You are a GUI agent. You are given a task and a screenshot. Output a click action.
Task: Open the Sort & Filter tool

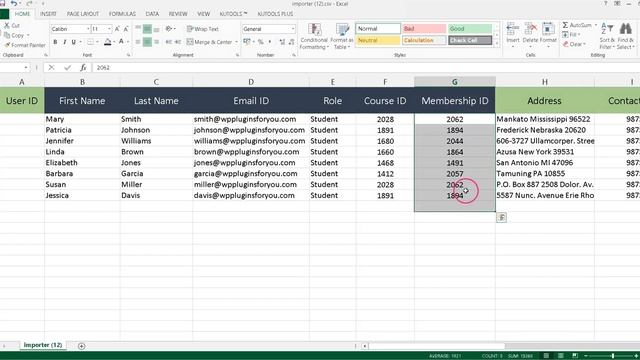(607, 36)
